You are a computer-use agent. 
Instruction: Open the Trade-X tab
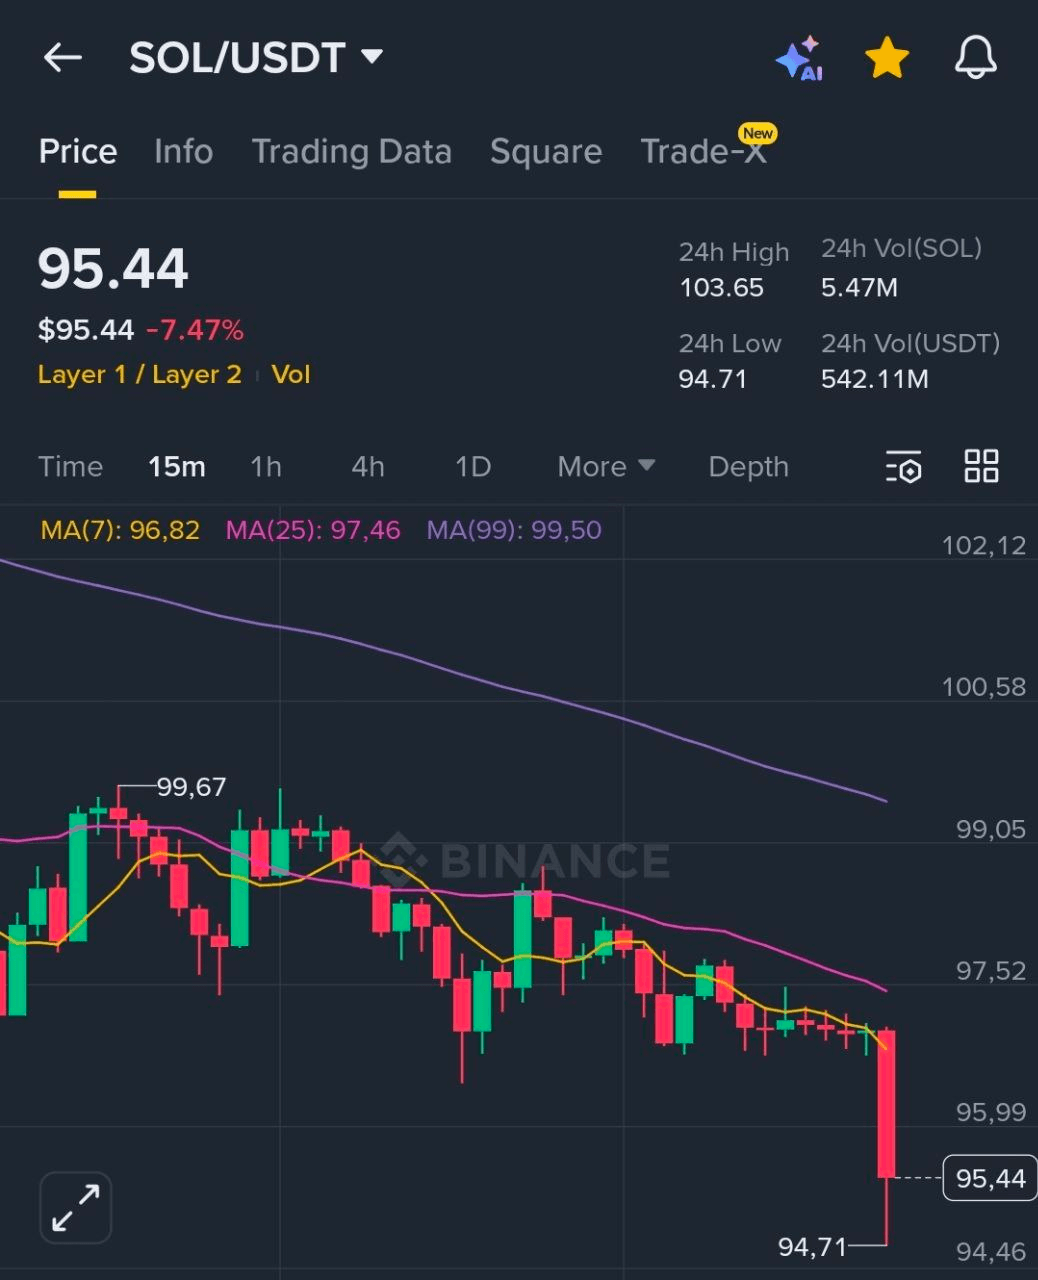pos(704,151)
